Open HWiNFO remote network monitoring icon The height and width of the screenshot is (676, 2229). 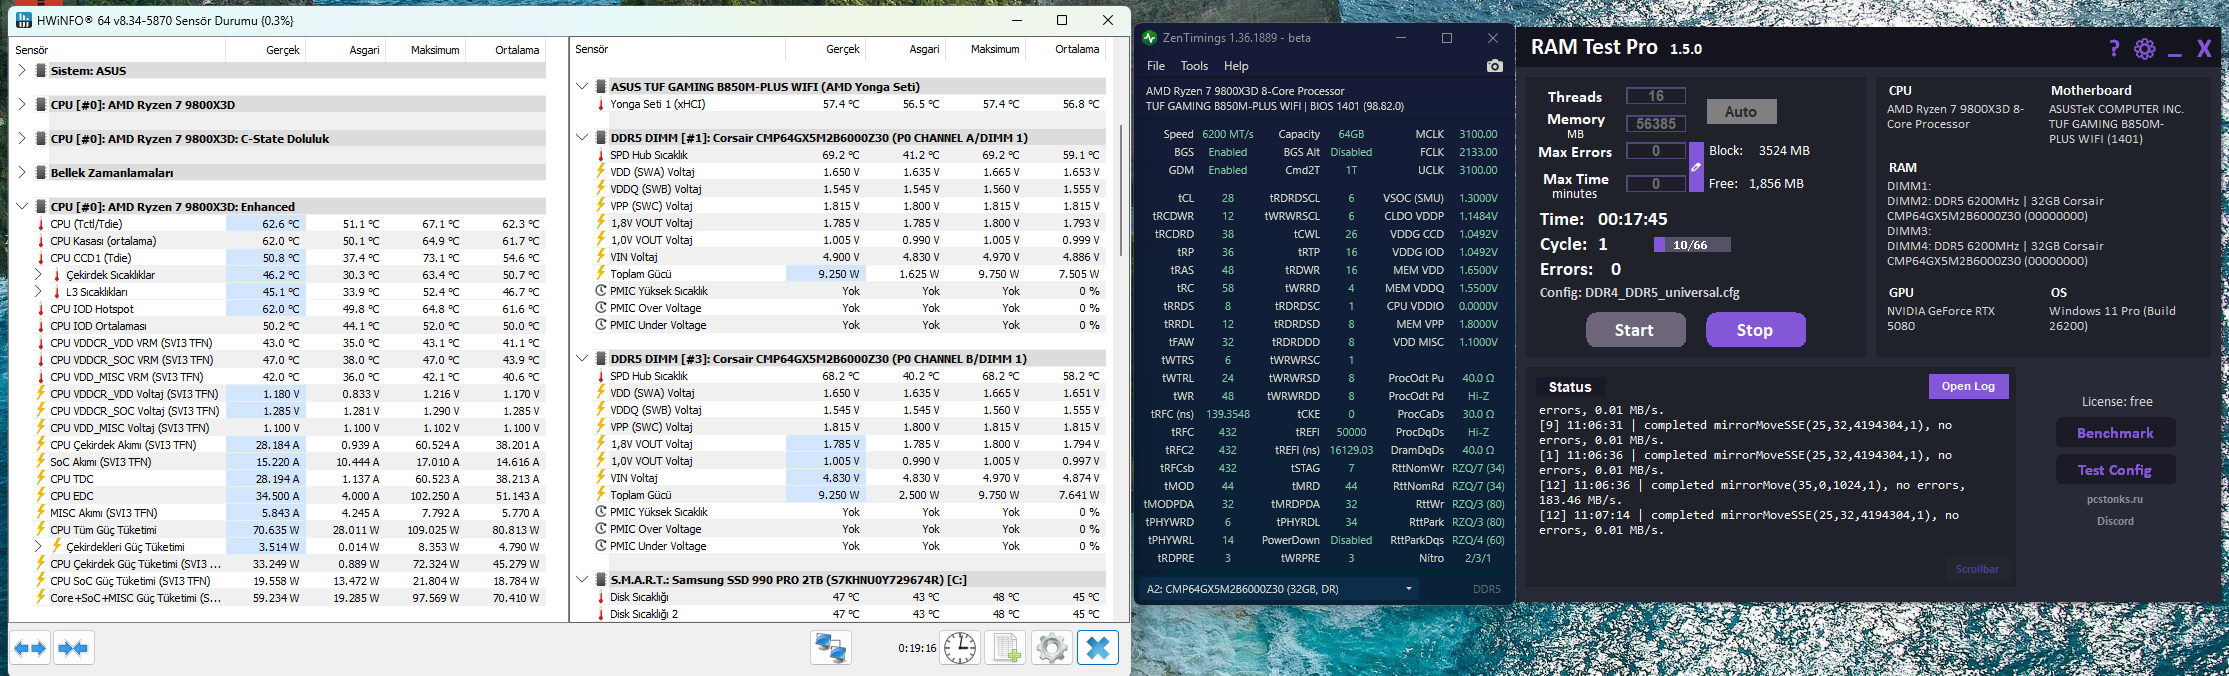[x=830, y=648]
